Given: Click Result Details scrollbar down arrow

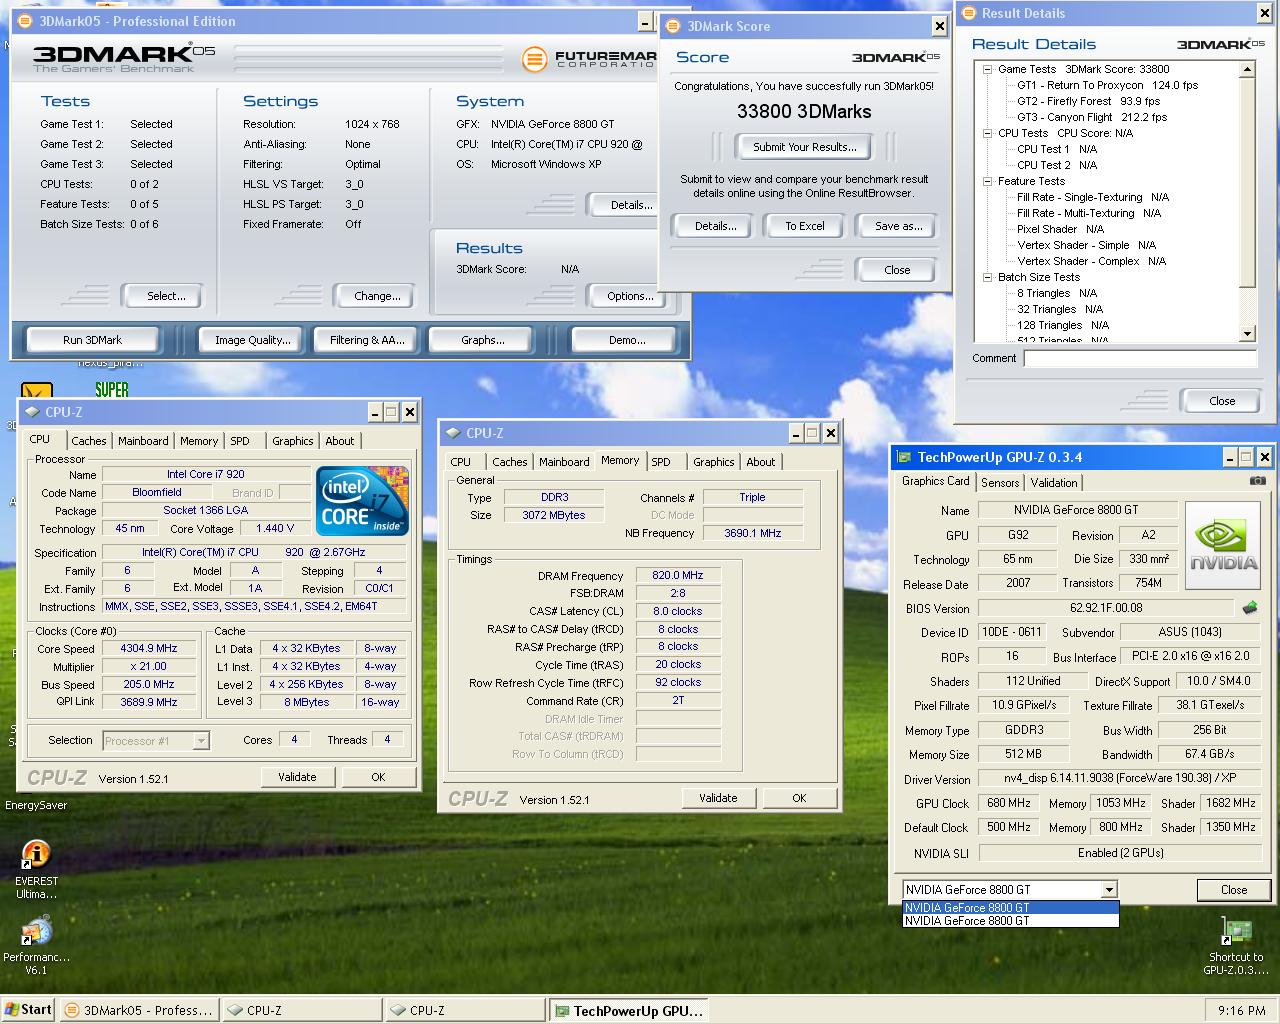Looking at the screenshot, I should point(1247,334).
